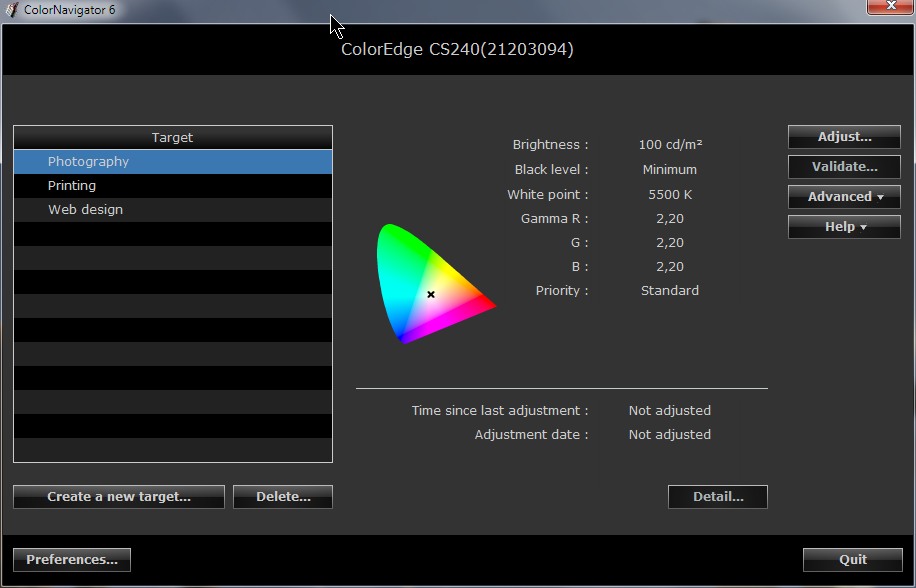Viewport: 916px width, 588px height.
Task: Click the ColorNavigator 6 app icon in title bar
Action: tap(12, 10)
